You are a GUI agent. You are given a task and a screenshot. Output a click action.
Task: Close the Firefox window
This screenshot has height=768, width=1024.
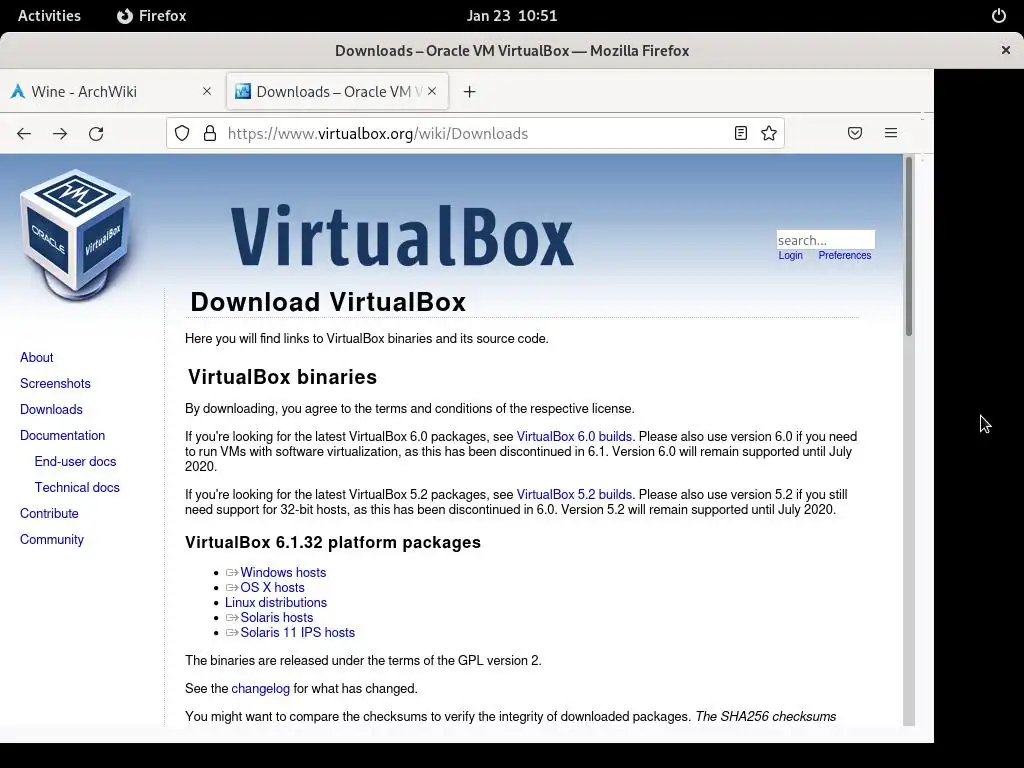(x=1006, y=50)
